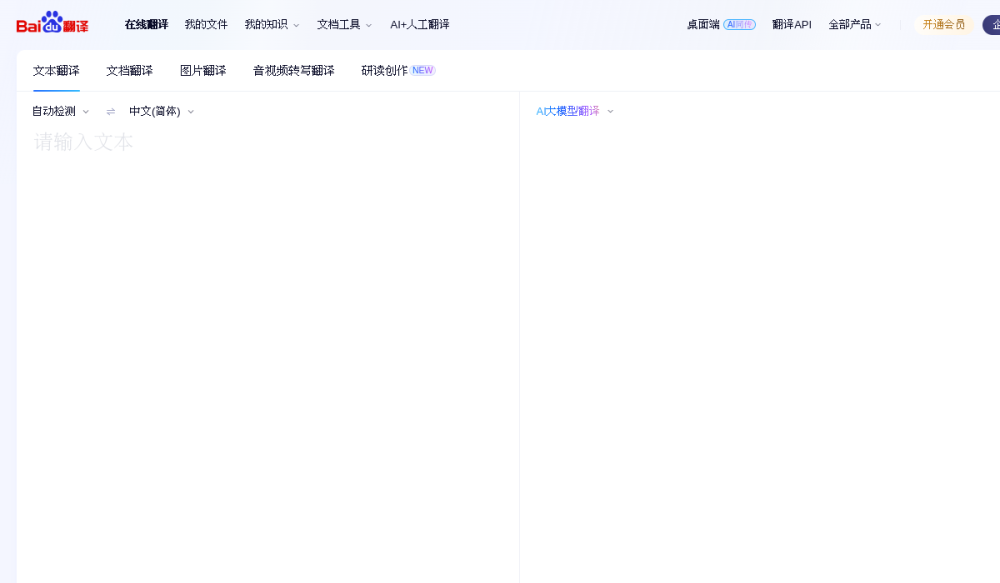Click the Baidu Translate logo

52,24
